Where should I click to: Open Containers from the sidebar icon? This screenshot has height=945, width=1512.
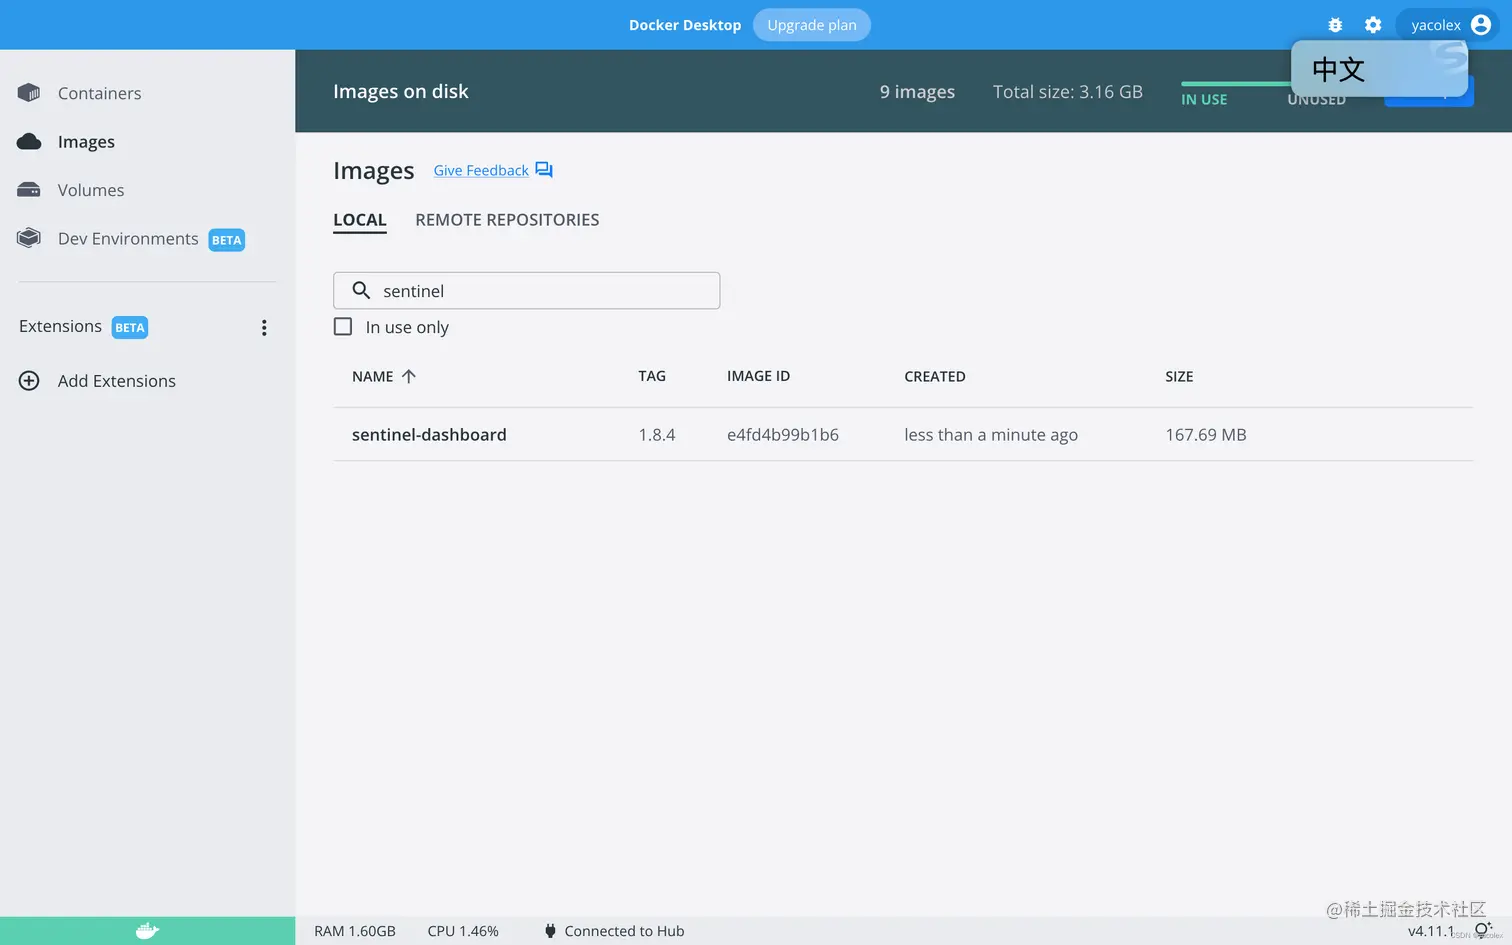(x=29, y=93)
